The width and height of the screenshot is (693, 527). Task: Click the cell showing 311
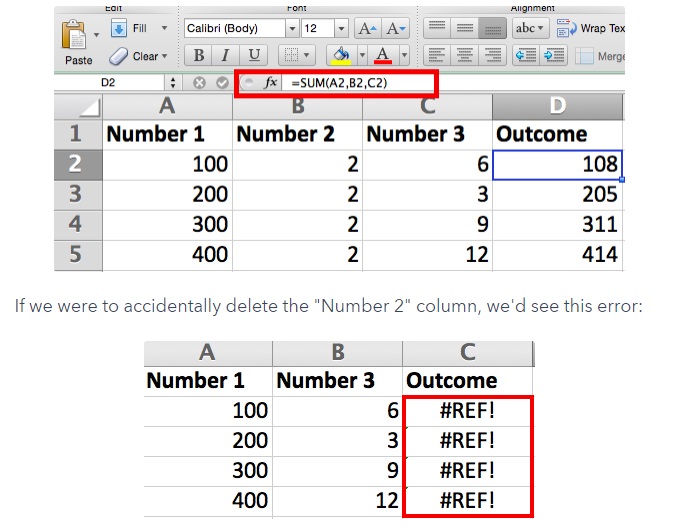coord(557,225)
